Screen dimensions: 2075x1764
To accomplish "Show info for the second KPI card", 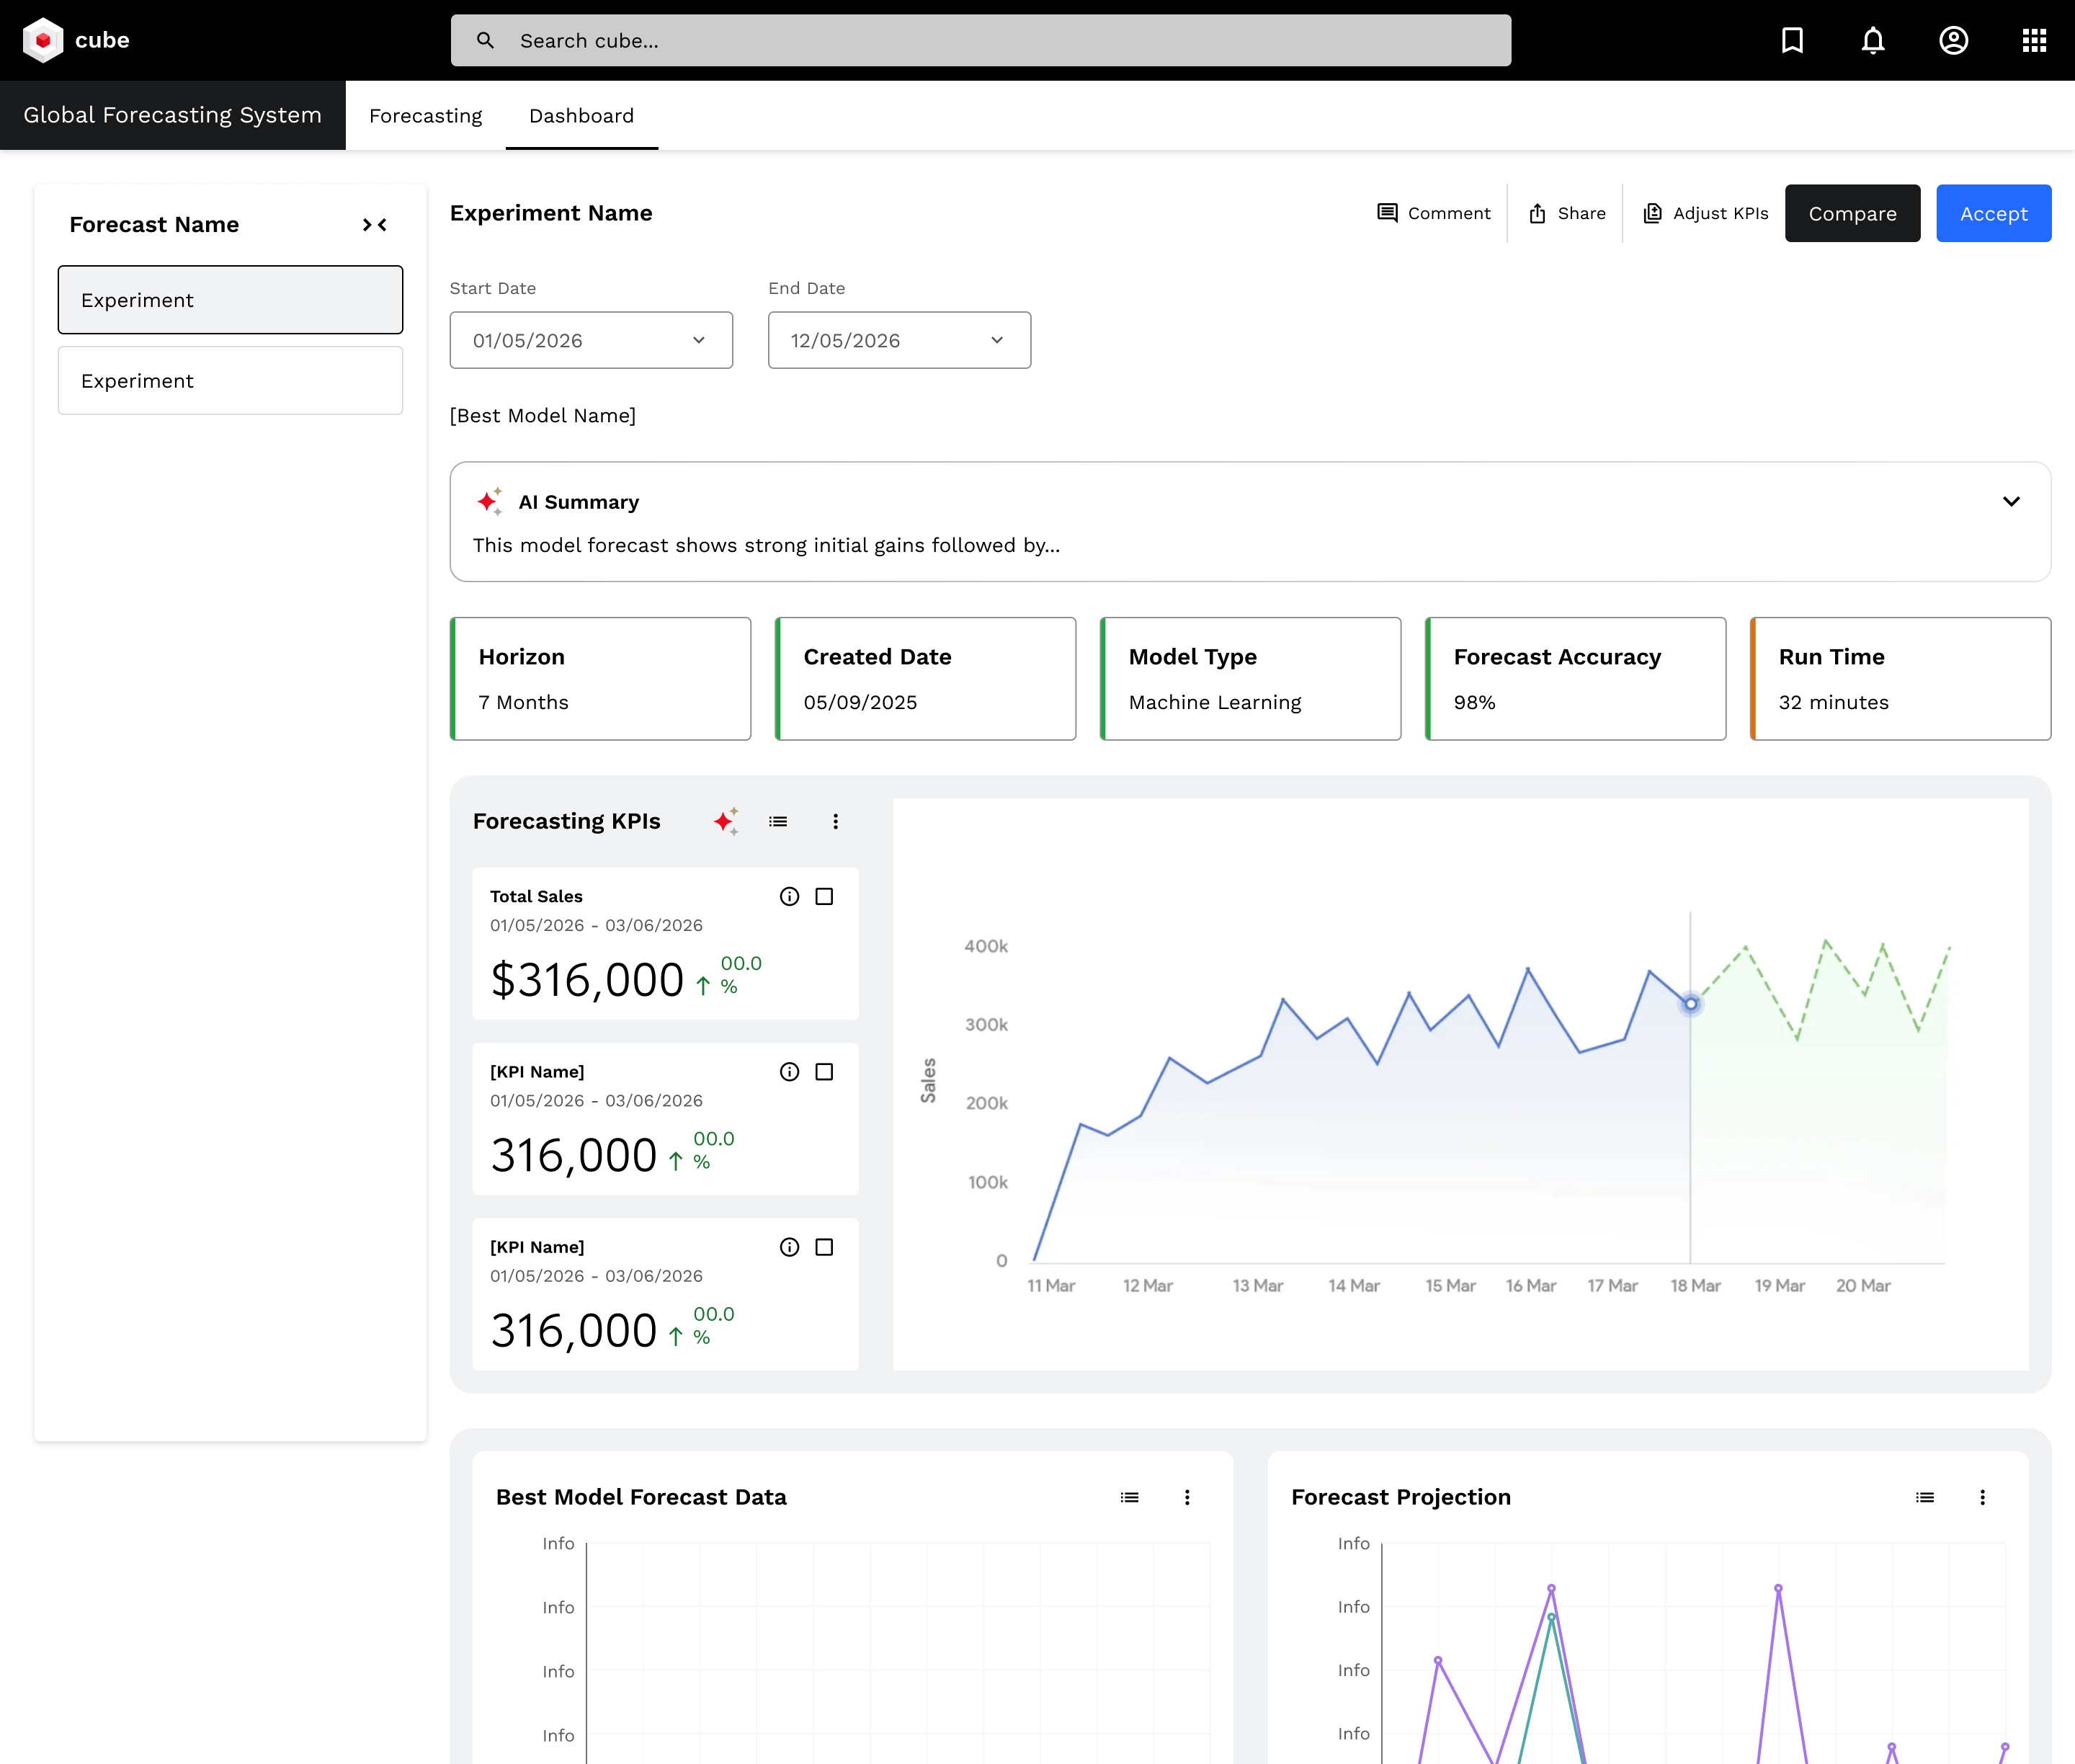I will (x=789, y=1071).
